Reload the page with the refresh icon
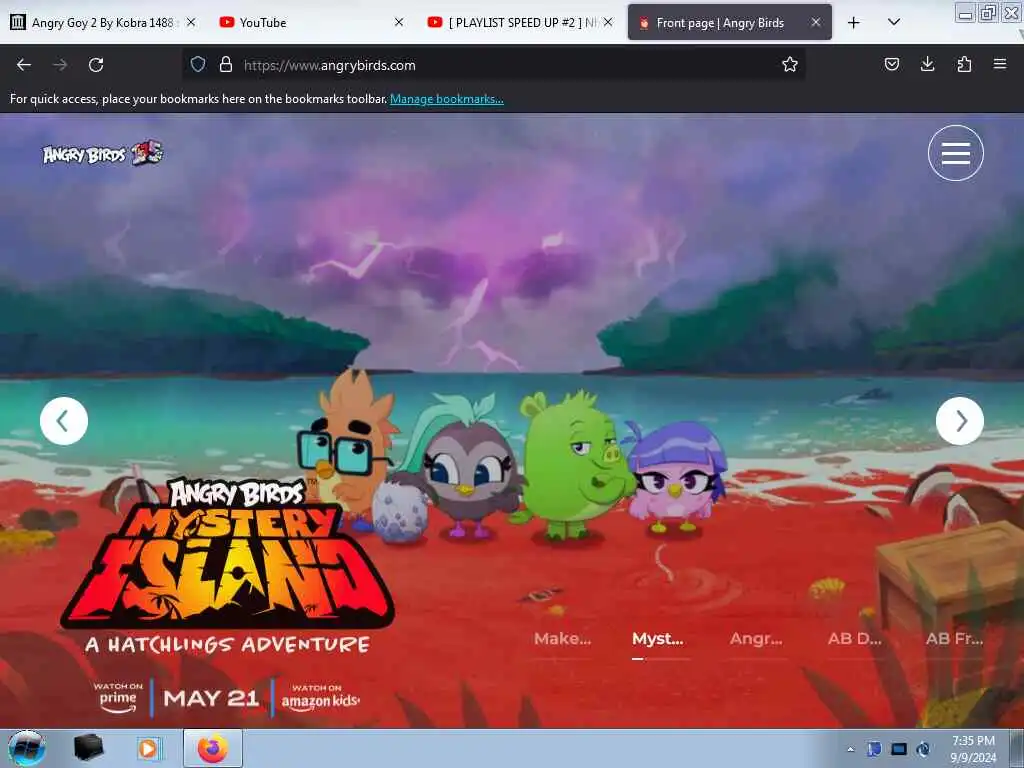Viewport: 1024px width, 768px height. tap(96, 65)
